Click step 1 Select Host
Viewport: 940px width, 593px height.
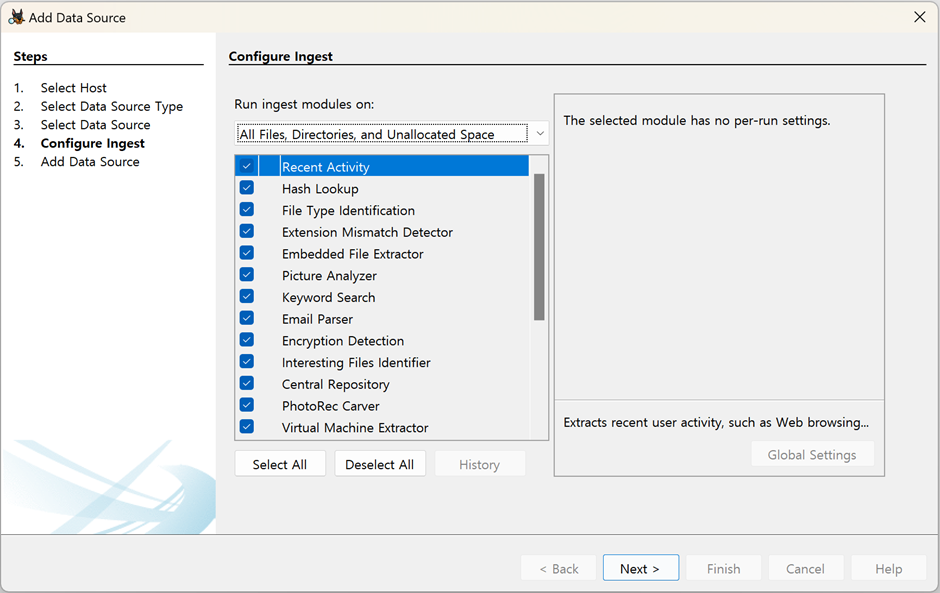(73, 88)
